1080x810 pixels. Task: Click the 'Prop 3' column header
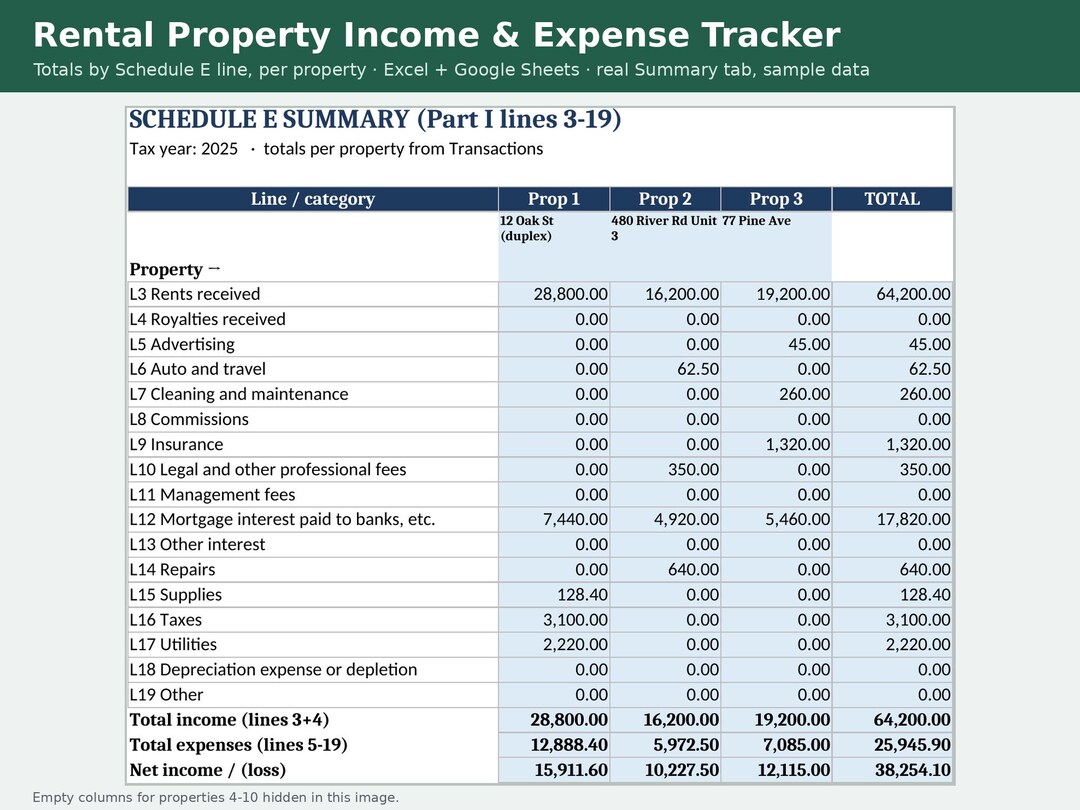point(776,199)
